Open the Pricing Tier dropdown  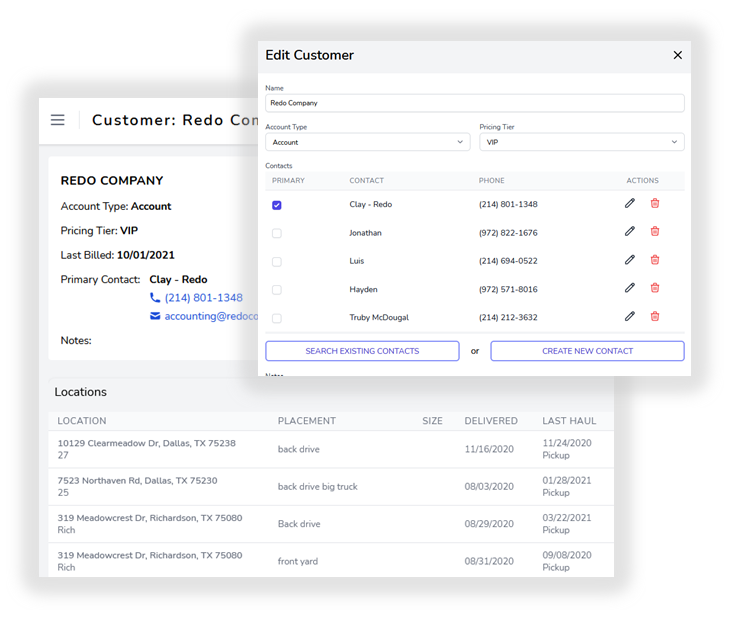pyautogui.click(x=582, y=142)
